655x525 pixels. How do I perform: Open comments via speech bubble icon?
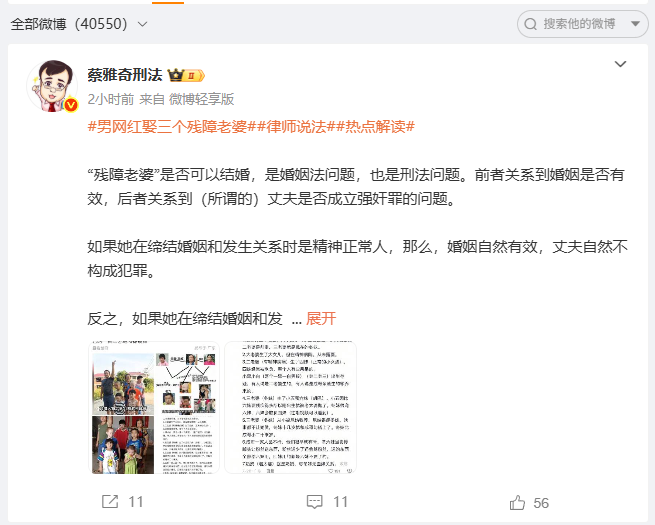coord(314,502)
